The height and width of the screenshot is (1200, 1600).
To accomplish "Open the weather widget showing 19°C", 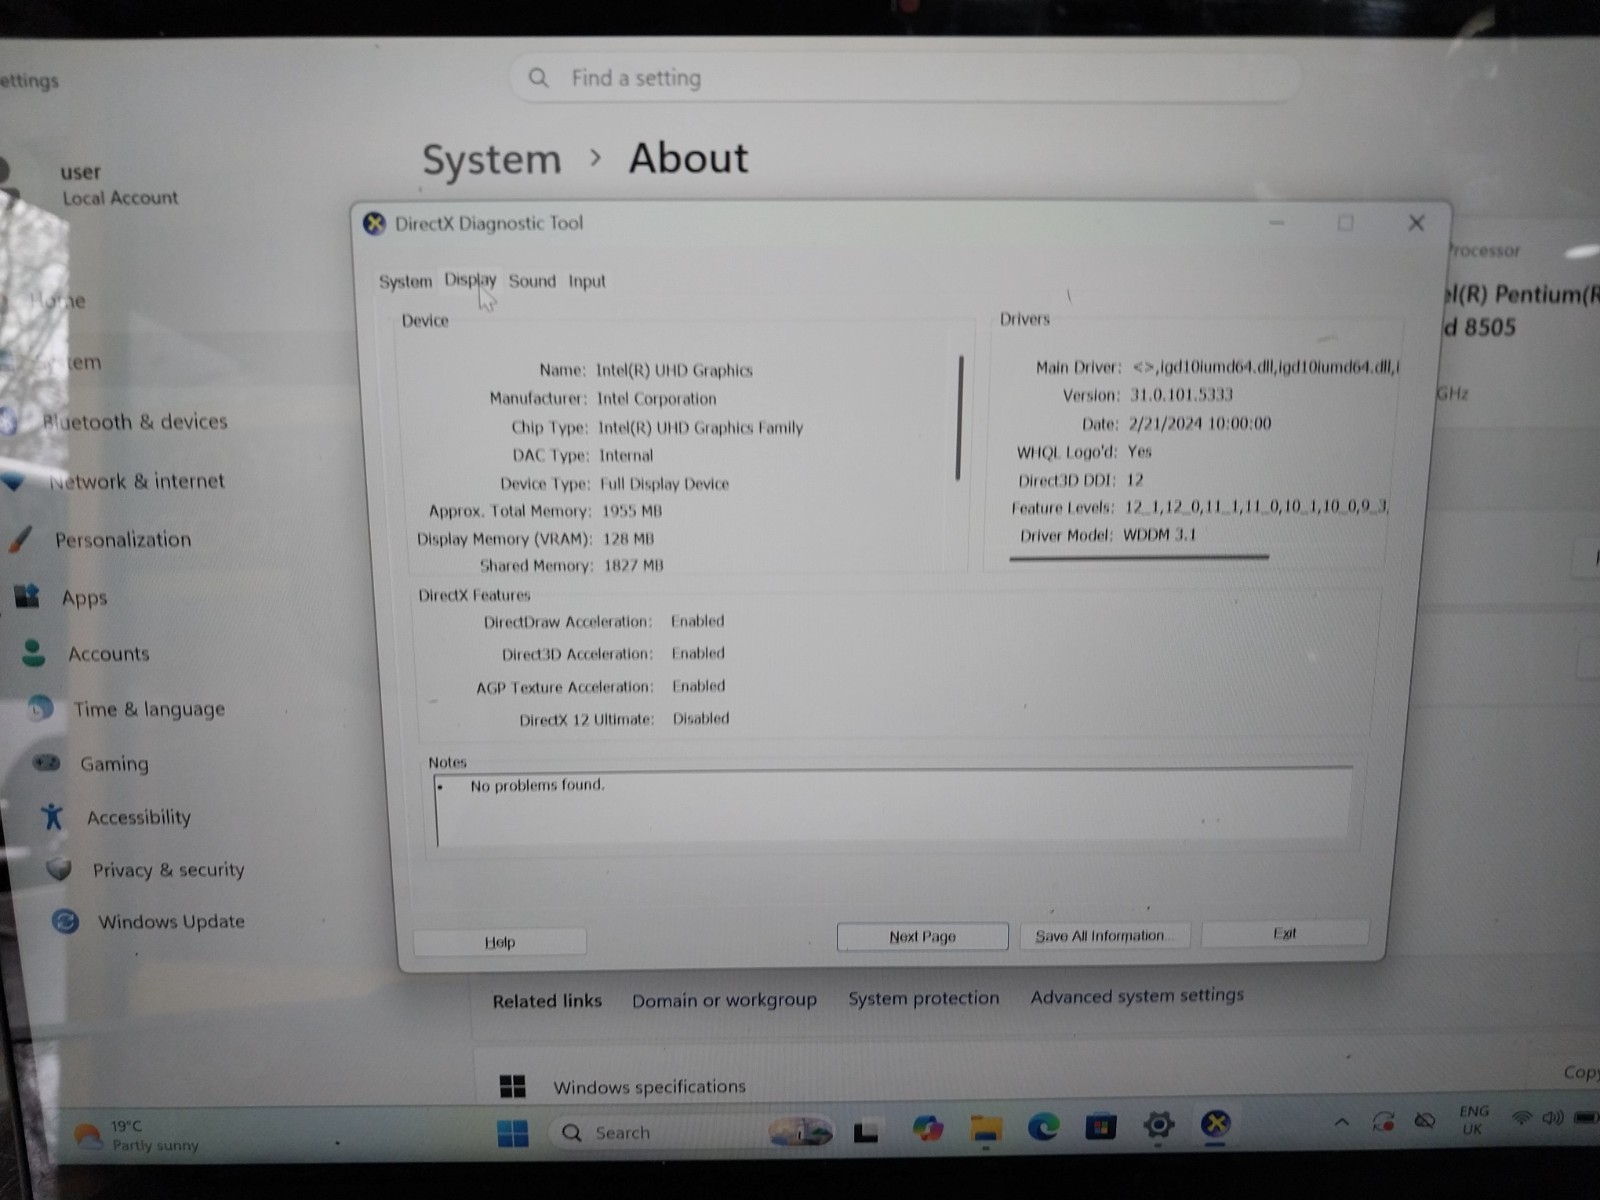I will pyautogui.click(x=137, y=1135).
